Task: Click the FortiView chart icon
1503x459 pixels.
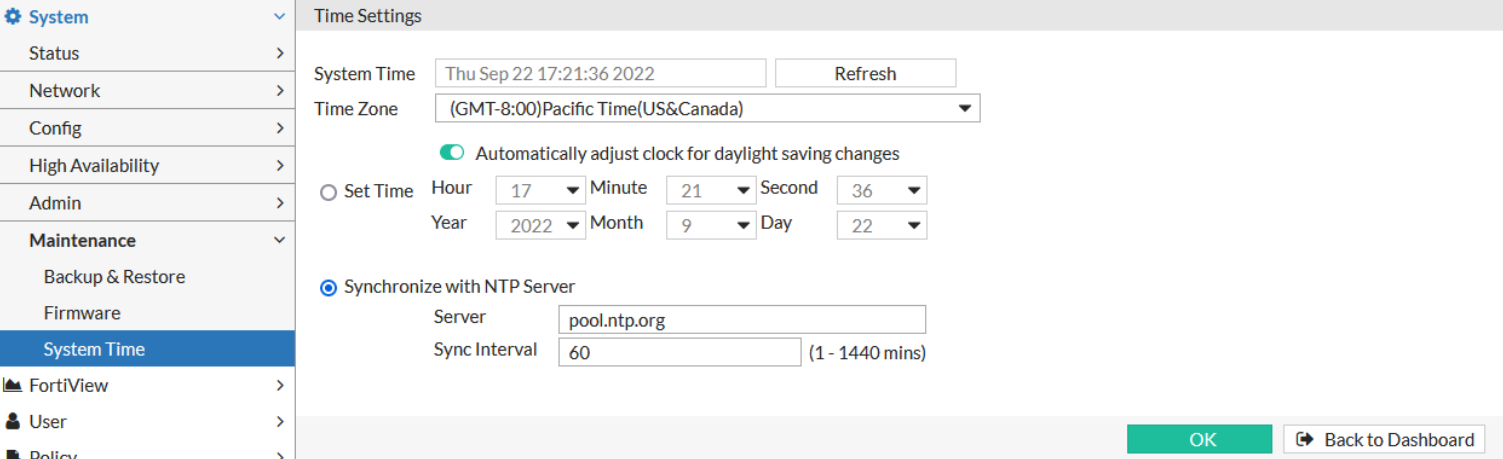Action: point(13,385)
